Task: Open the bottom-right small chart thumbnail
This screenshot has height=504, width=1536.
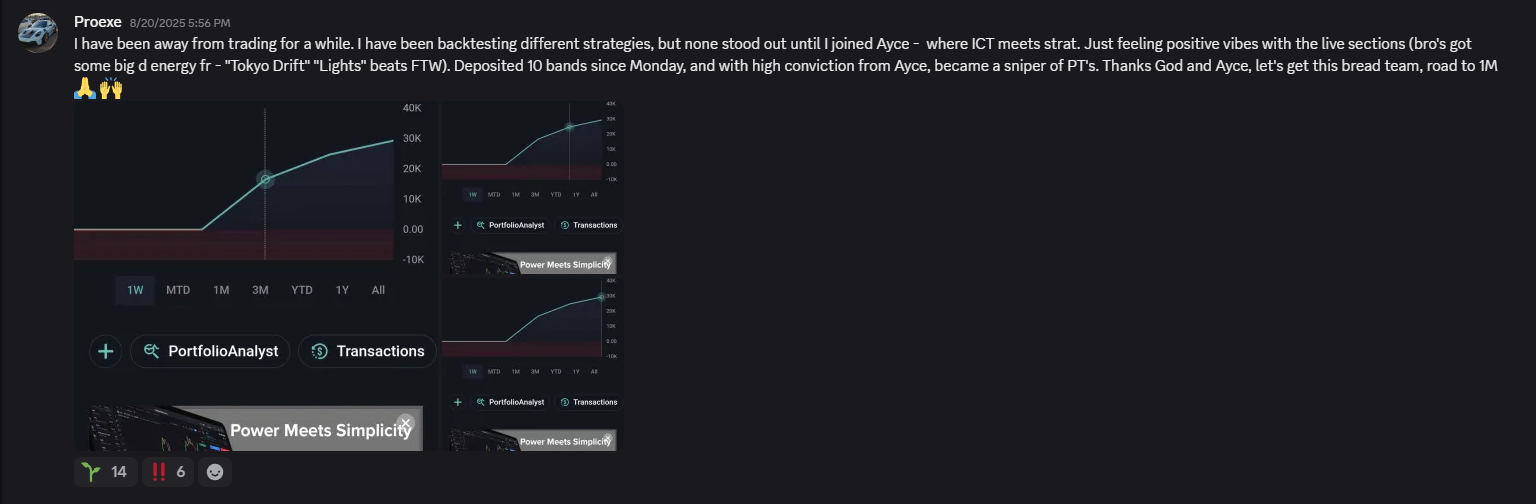Action: click(x=532, y=364)
